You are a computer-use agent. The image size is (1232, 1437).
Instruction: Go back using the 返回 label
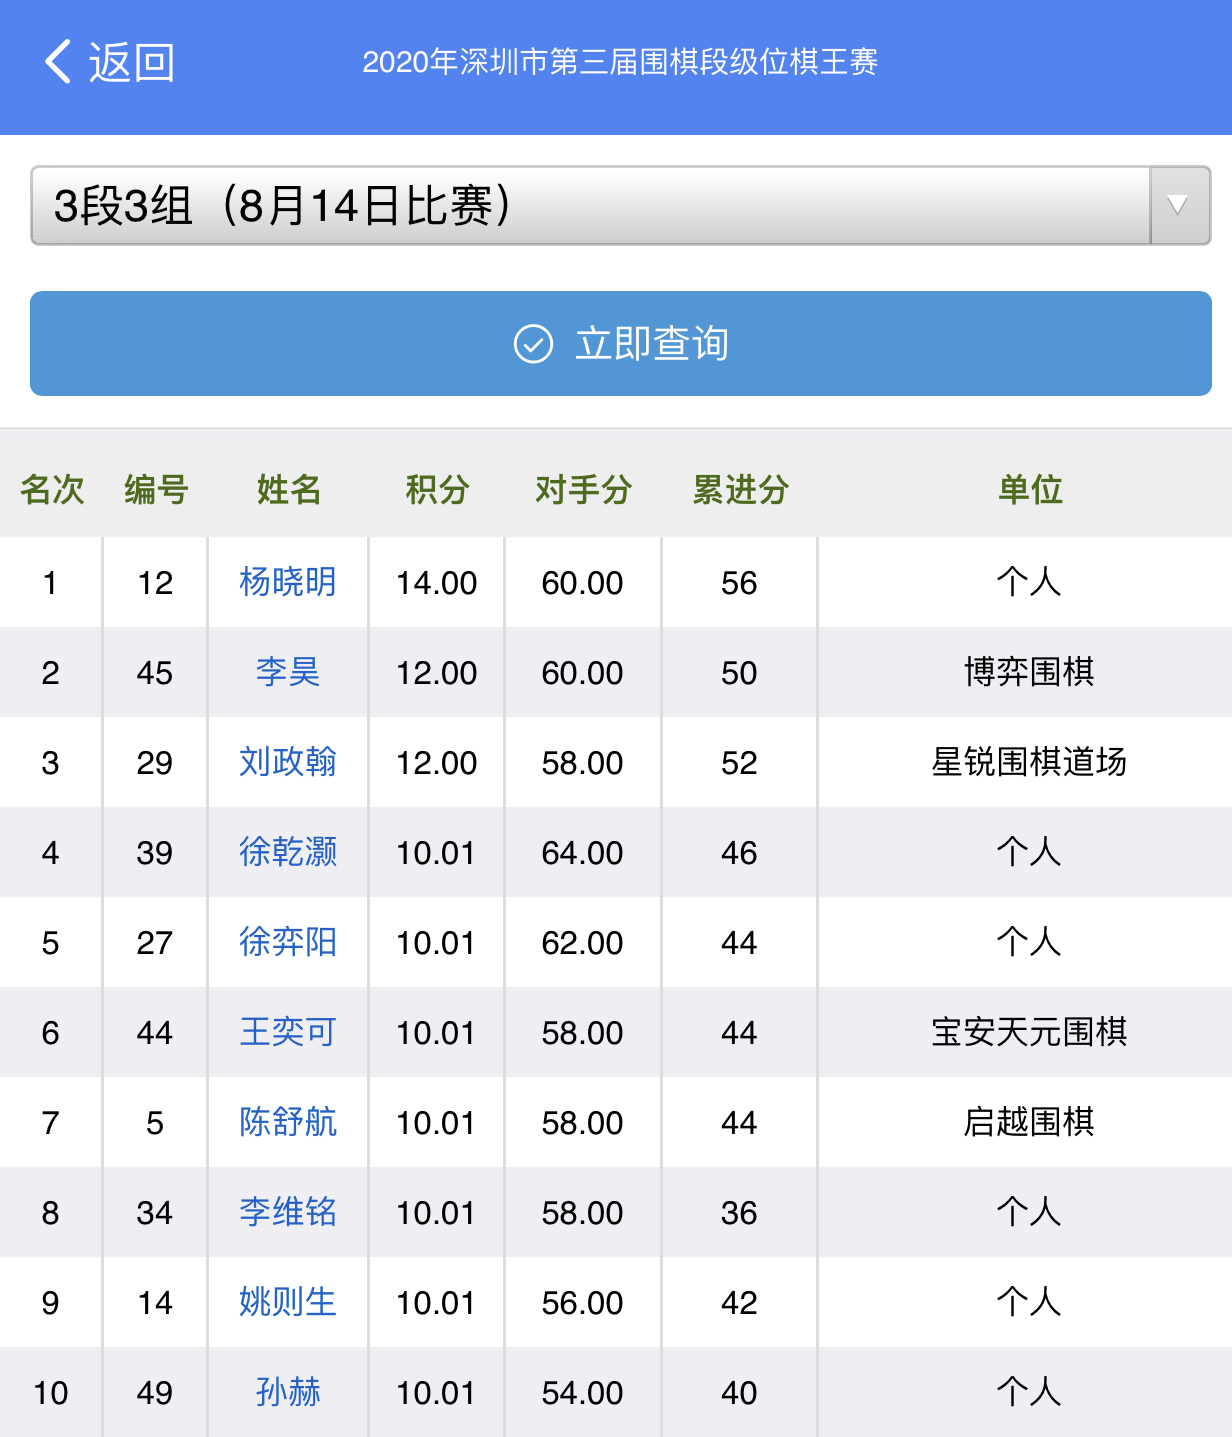tap(131, 62)
